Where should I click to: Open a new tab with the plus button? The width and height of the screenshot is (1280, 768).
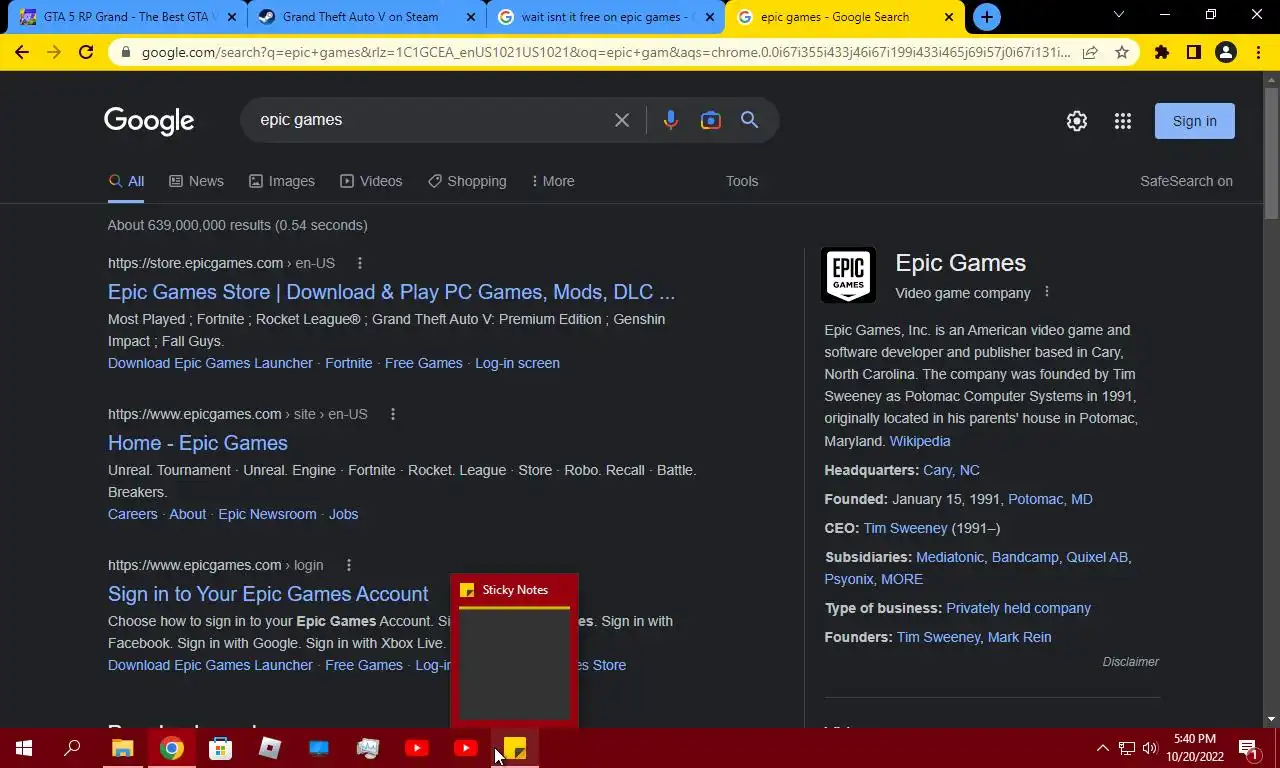click(986, 17)
